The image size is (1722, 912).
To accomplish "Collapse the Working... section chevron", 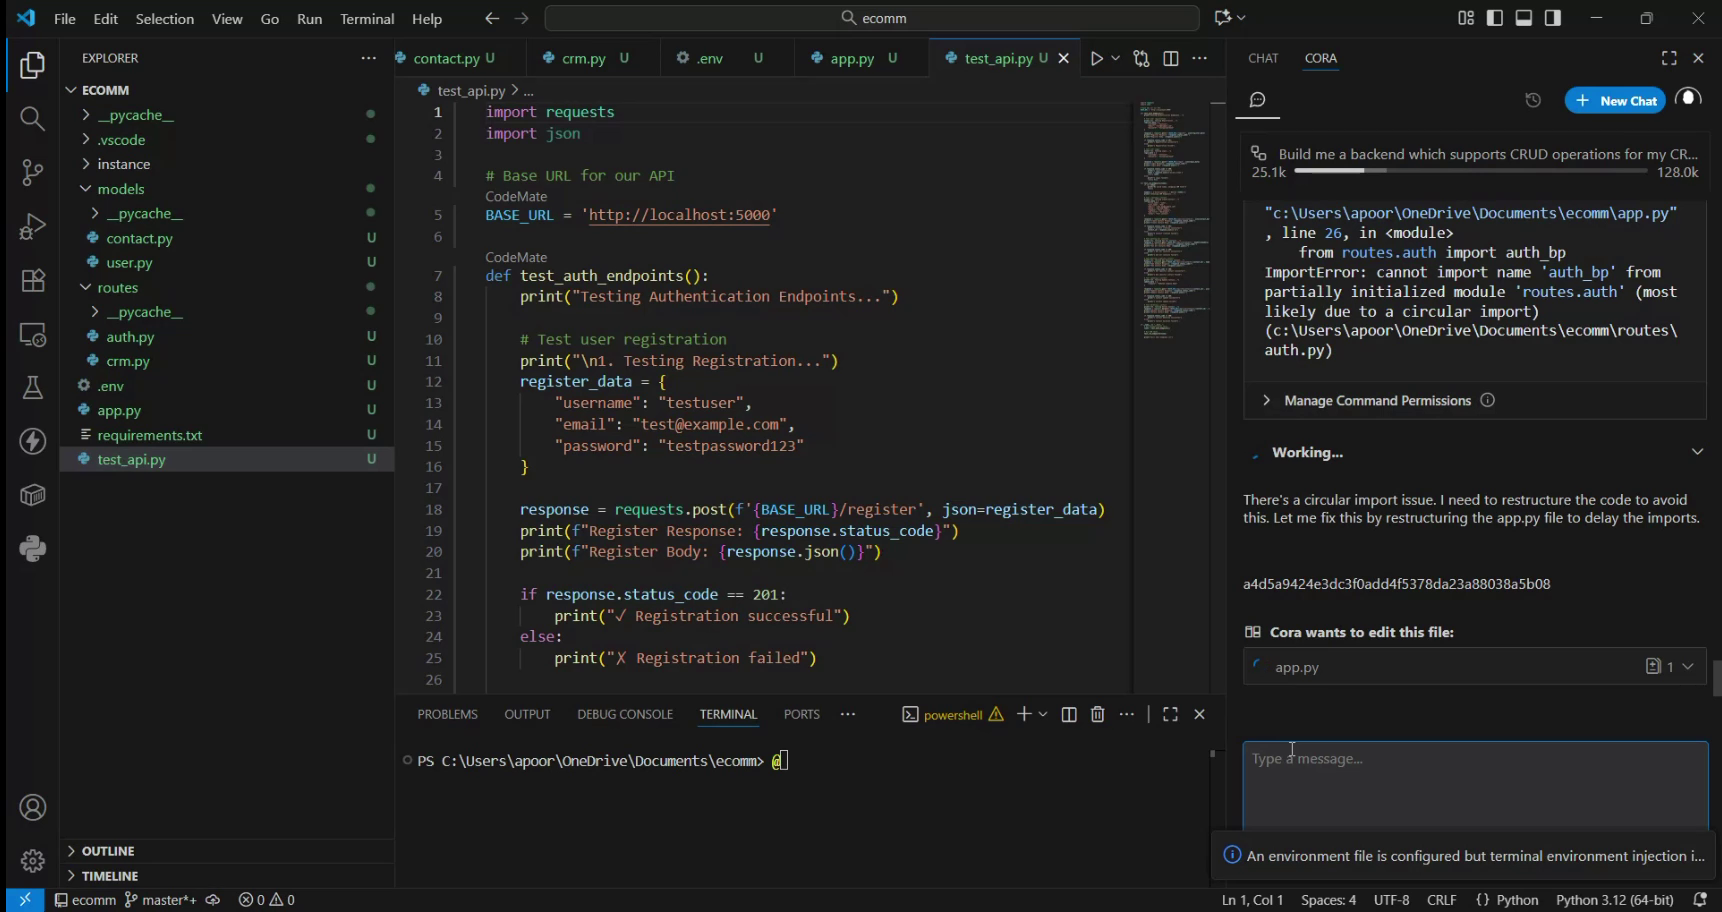I will (1697, 452).
